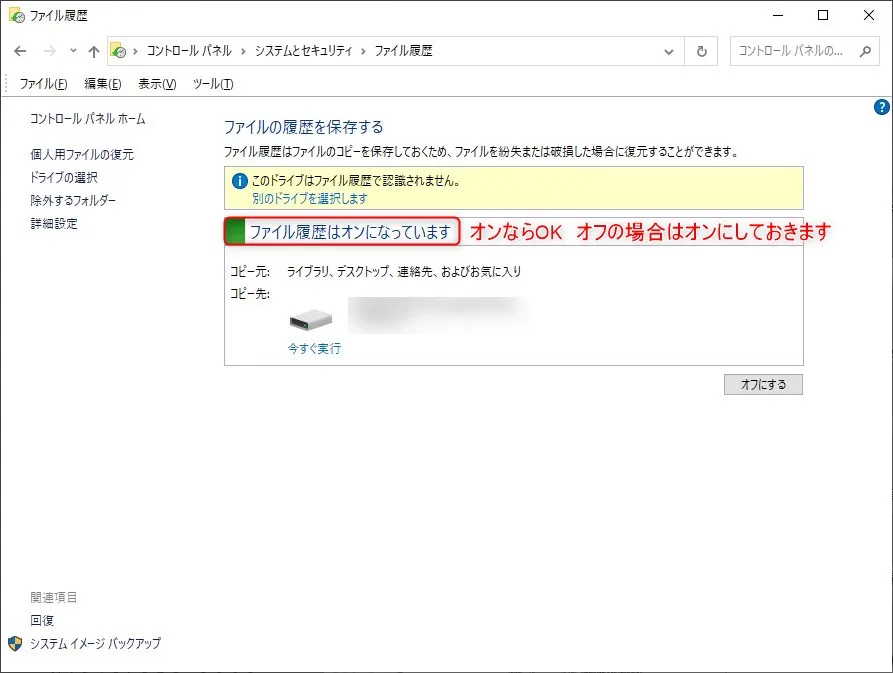Click the 今すぐ実行 link
This screenshot has height=673, width=893.
pyautogui.click(x=314, y=349)
